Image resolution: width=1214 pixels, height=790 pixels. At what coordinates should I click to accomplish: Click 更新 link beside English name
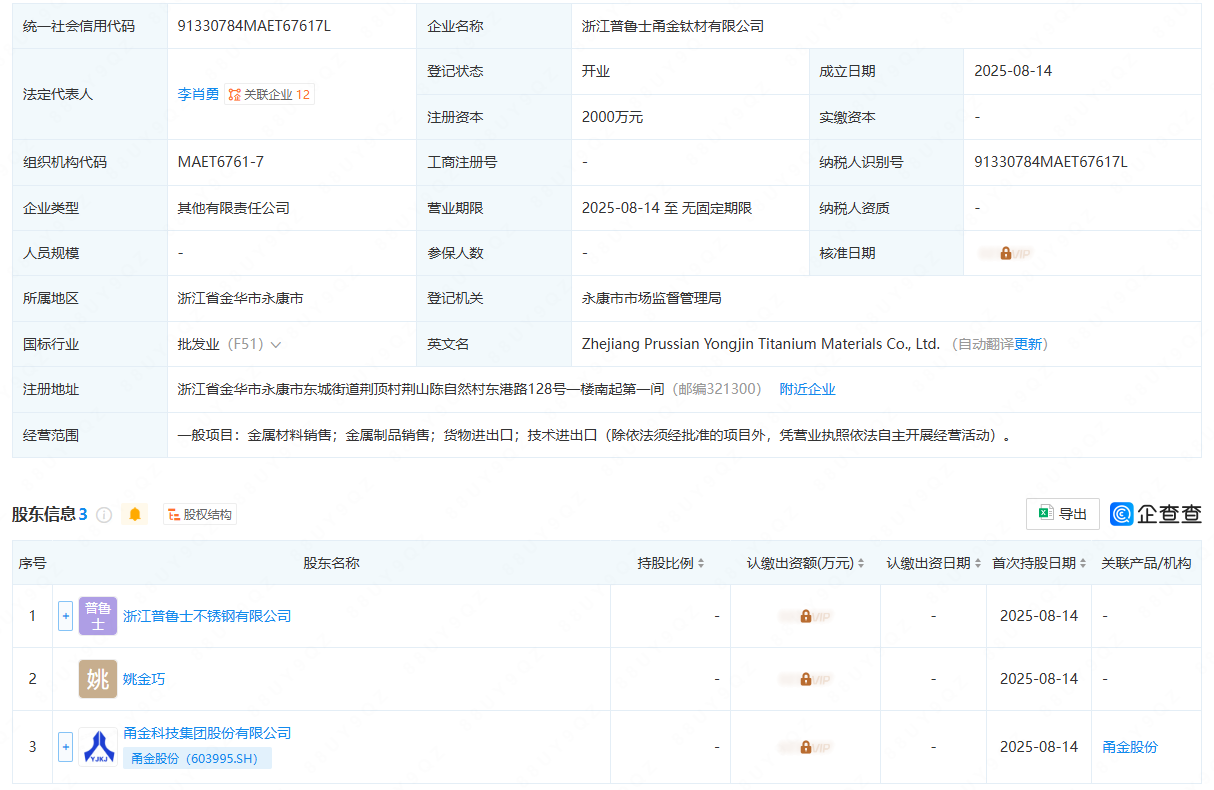1028,344
